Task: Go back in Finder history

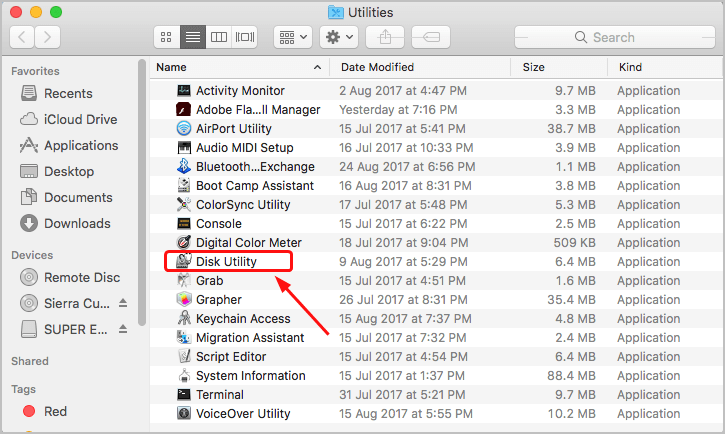Action: tap(22, 37)
